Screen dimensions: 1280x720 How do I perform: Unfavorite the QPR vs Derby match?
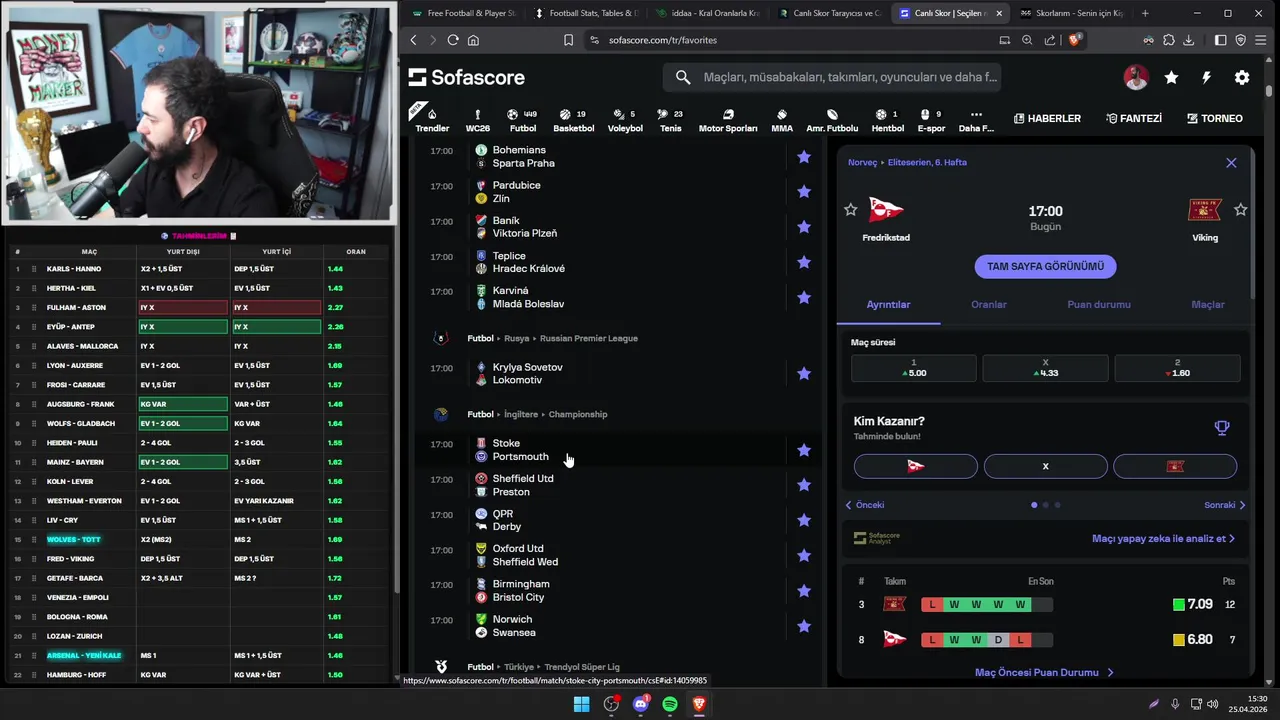[x=804, y=520]
